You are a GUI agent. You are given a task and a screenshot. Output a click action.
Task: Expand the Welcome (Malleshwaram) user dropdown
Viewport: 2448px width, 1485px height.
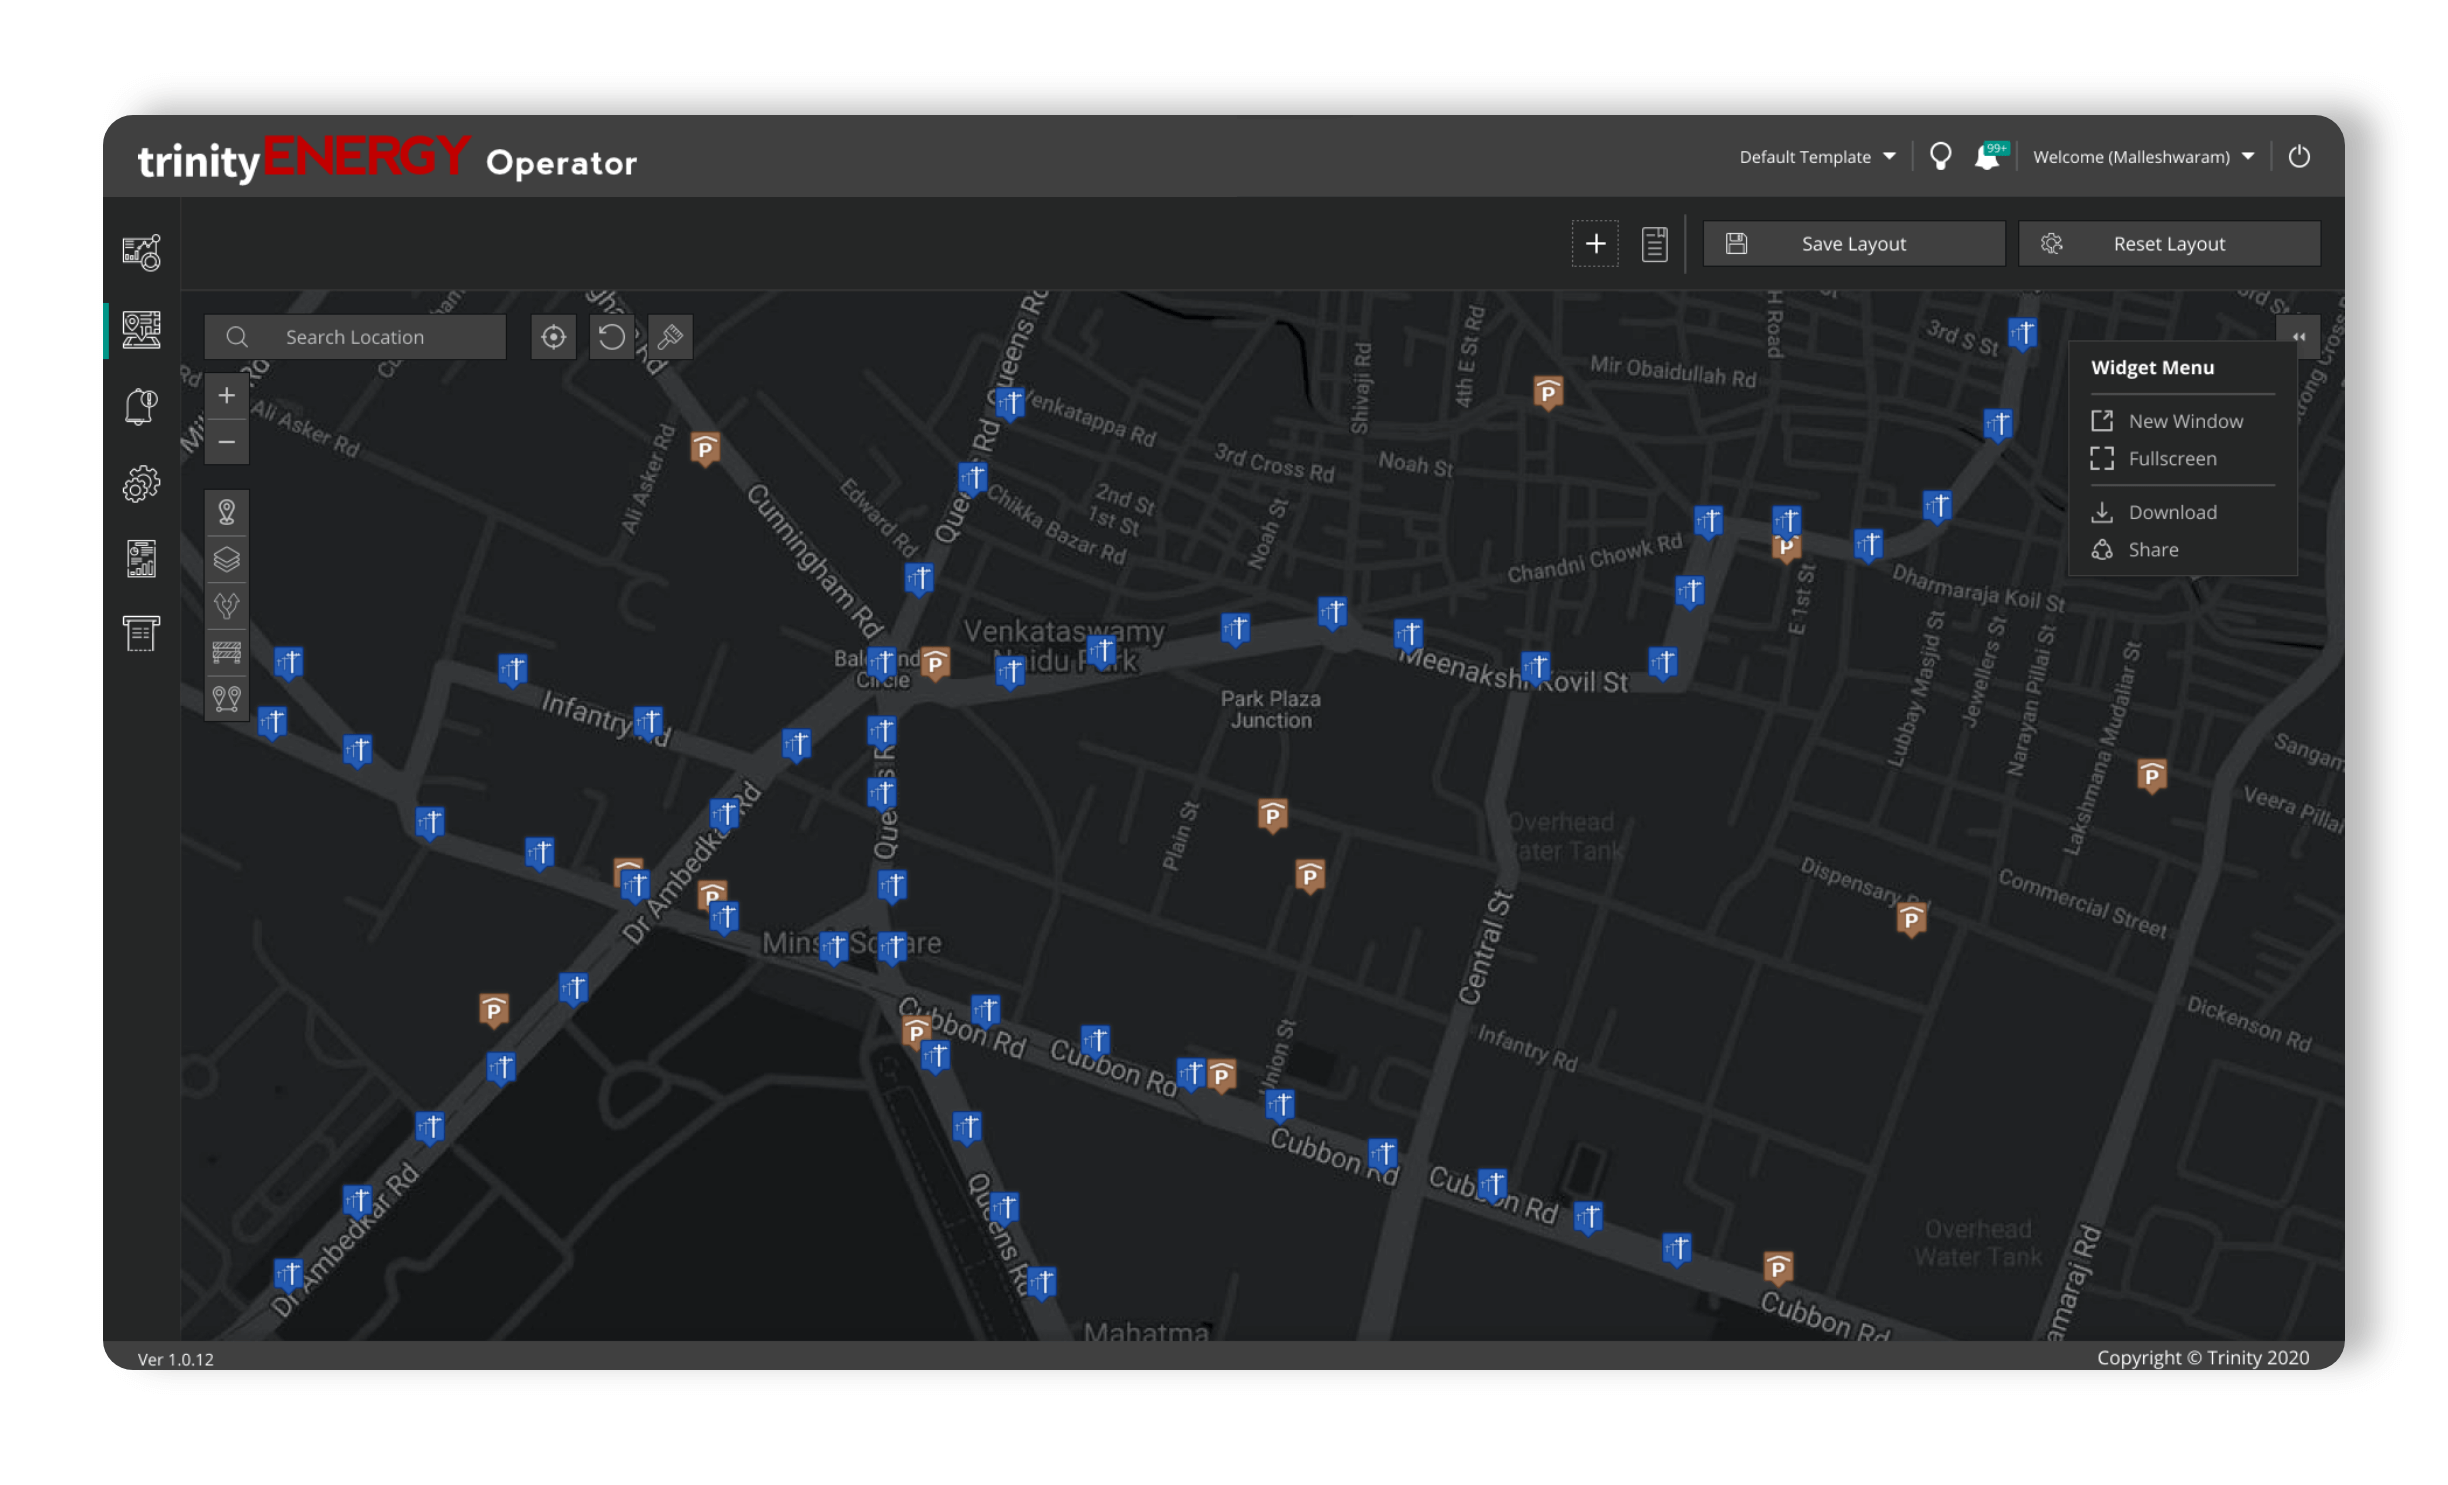[x=2143, y=157]
